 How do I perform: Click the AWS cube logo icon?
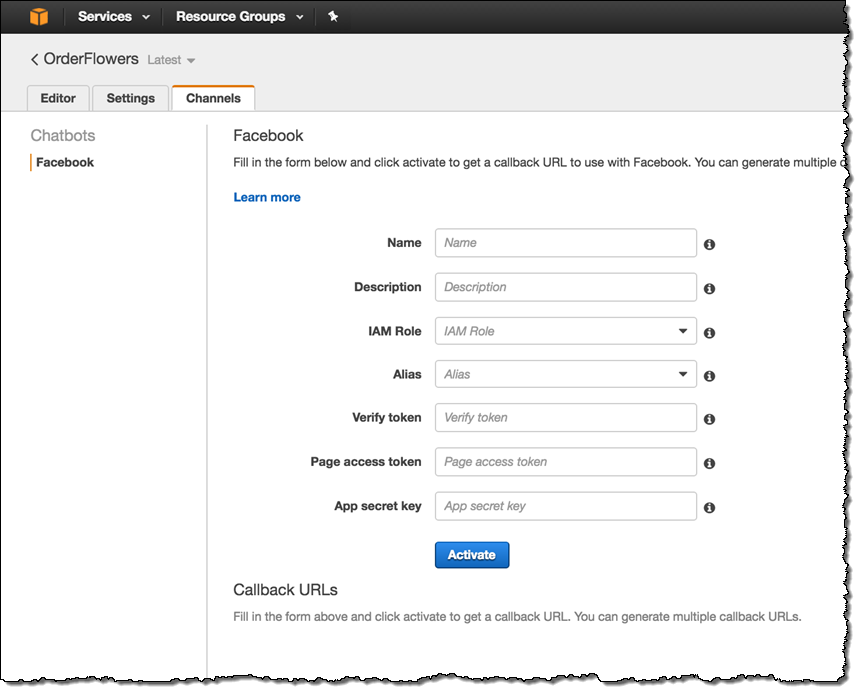[38, 16]
